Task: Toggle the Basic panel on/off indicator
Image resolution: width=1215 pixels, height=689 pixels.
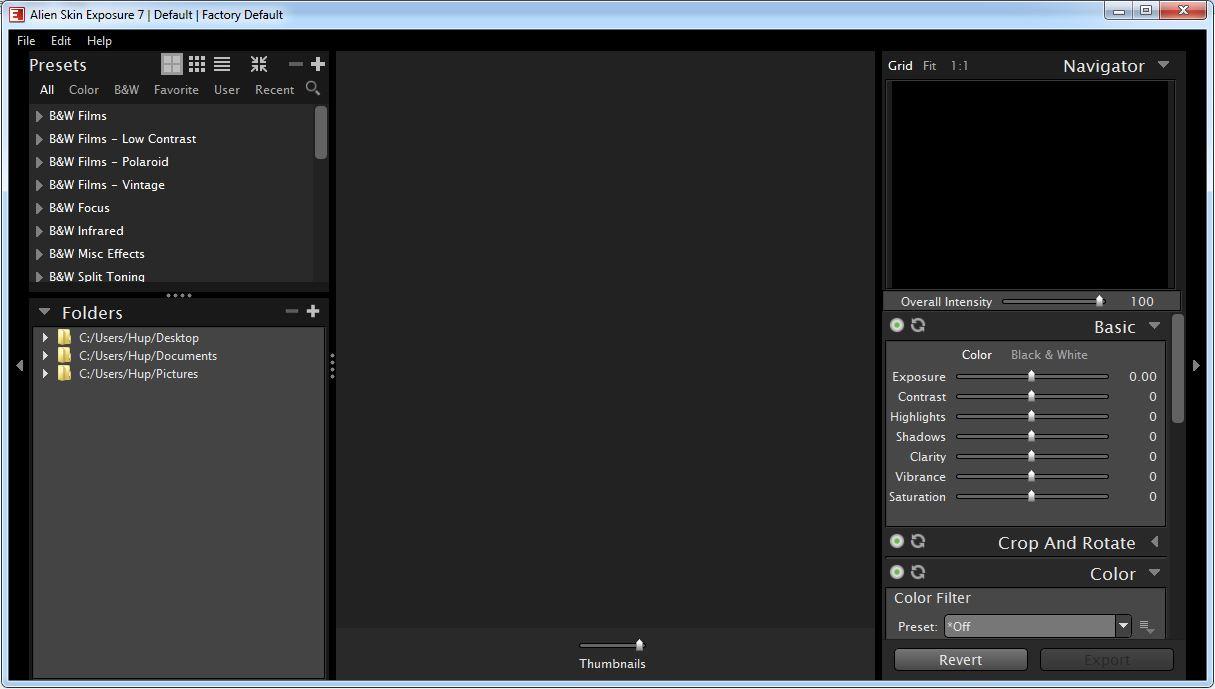Action: coord(897,325)
